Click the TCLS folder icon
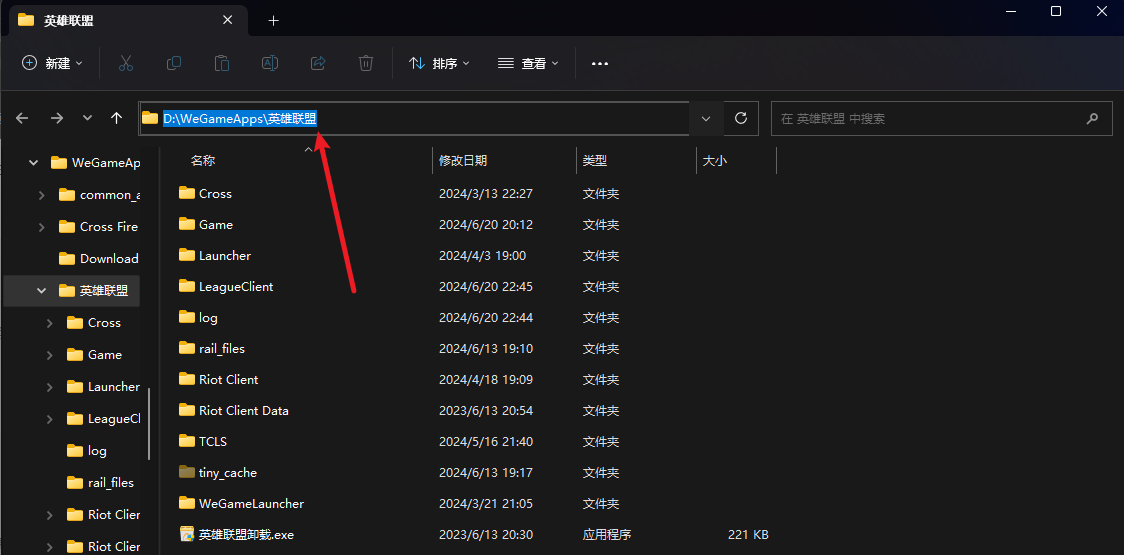This screenshot has width=1124, height=555. pos(187,442)
